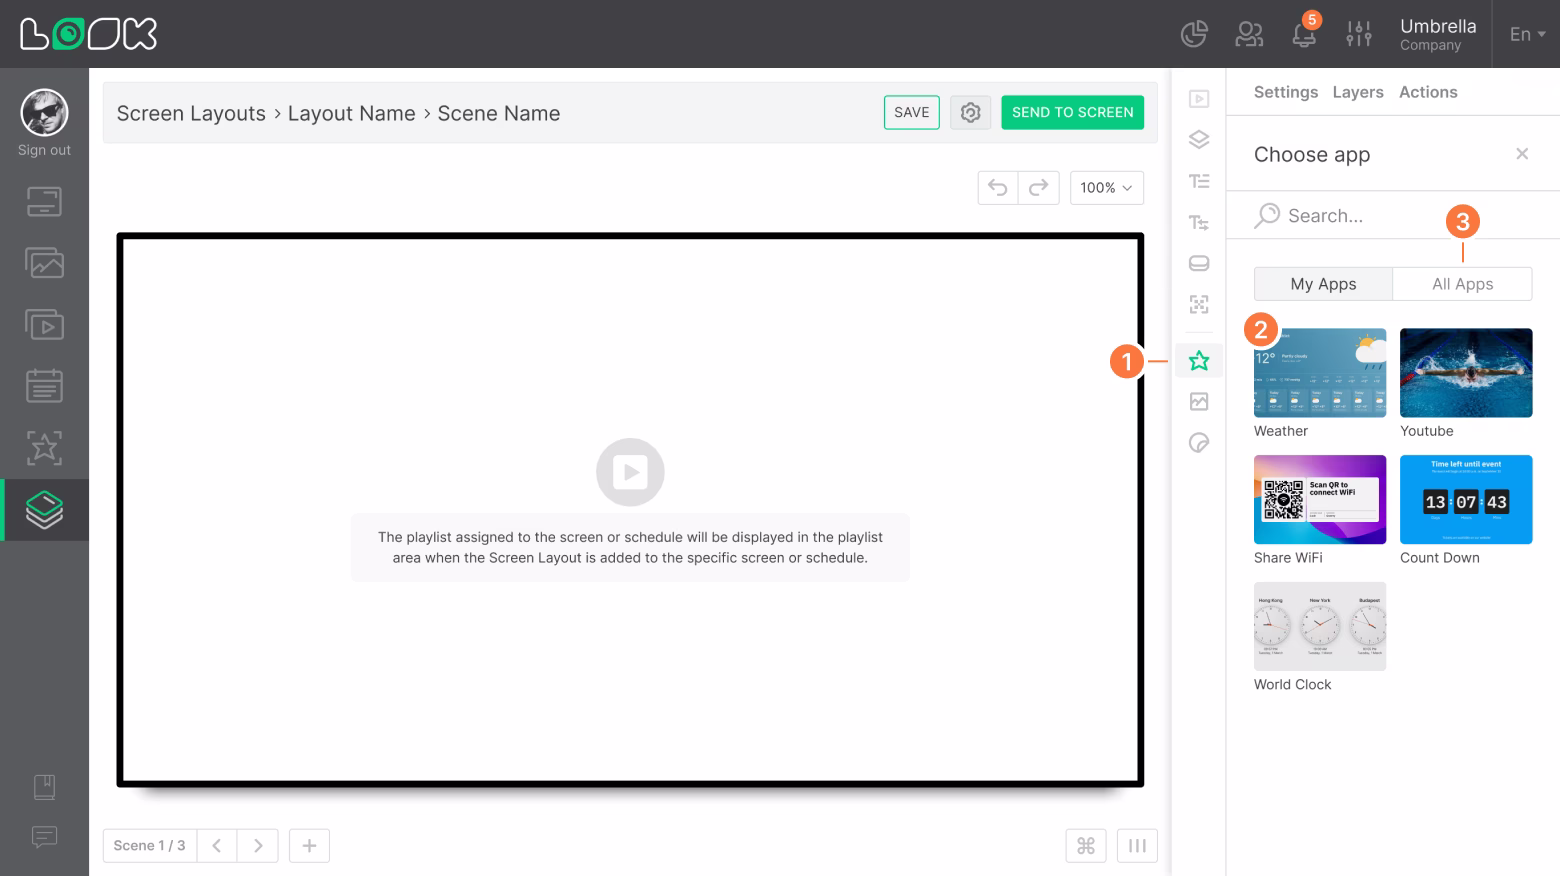Select the Apps star tool in editor toolbar
This screenshot has width=1560, height=876.
1198,360
